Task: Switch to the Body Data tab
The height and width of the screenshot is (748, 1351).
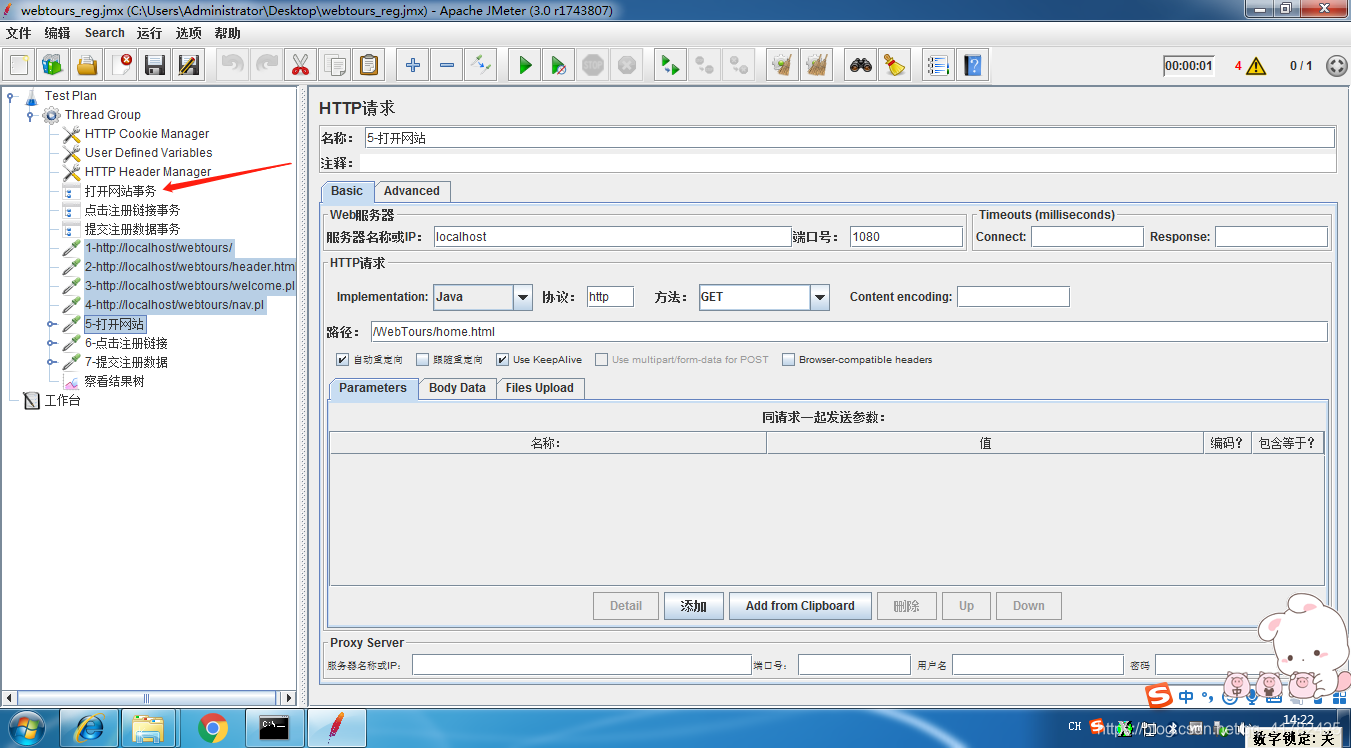Action: pyautogui.click(x=457, y=388)
